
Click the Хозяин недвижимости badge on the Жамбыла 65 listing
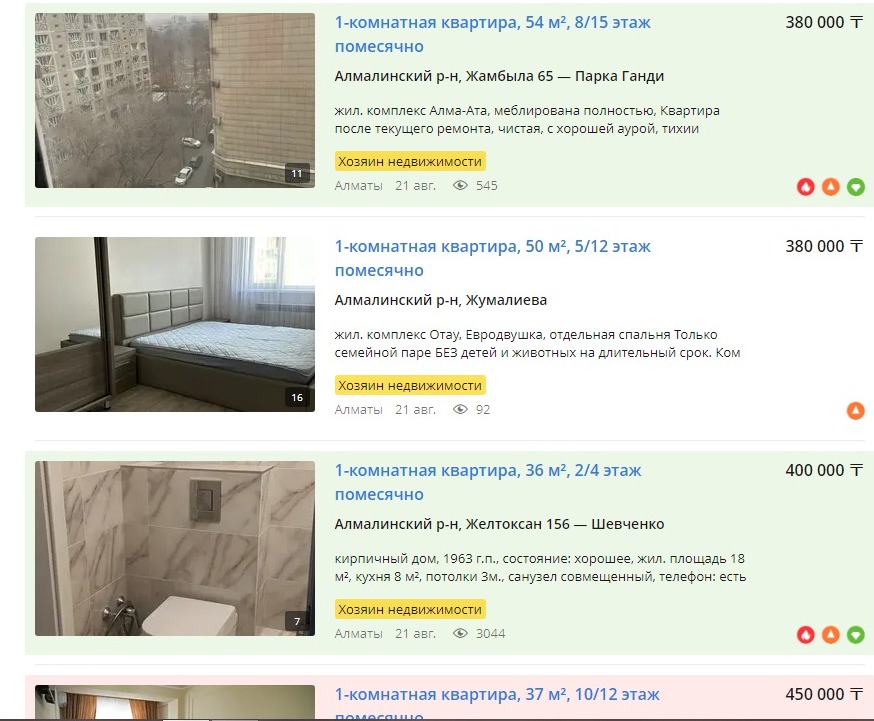410,161
